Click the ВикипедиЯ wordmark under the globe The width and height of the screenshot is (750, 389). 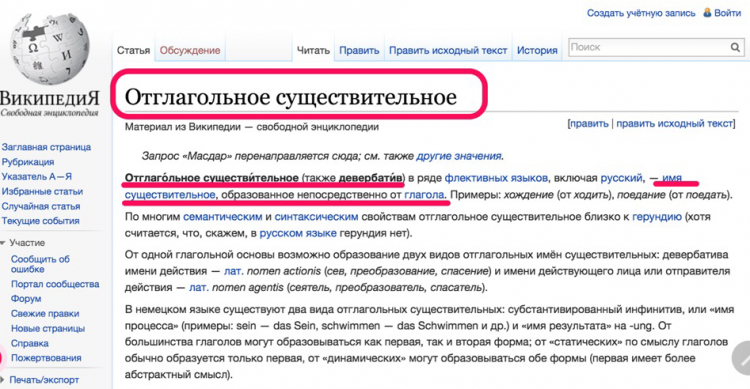[50, 98]
